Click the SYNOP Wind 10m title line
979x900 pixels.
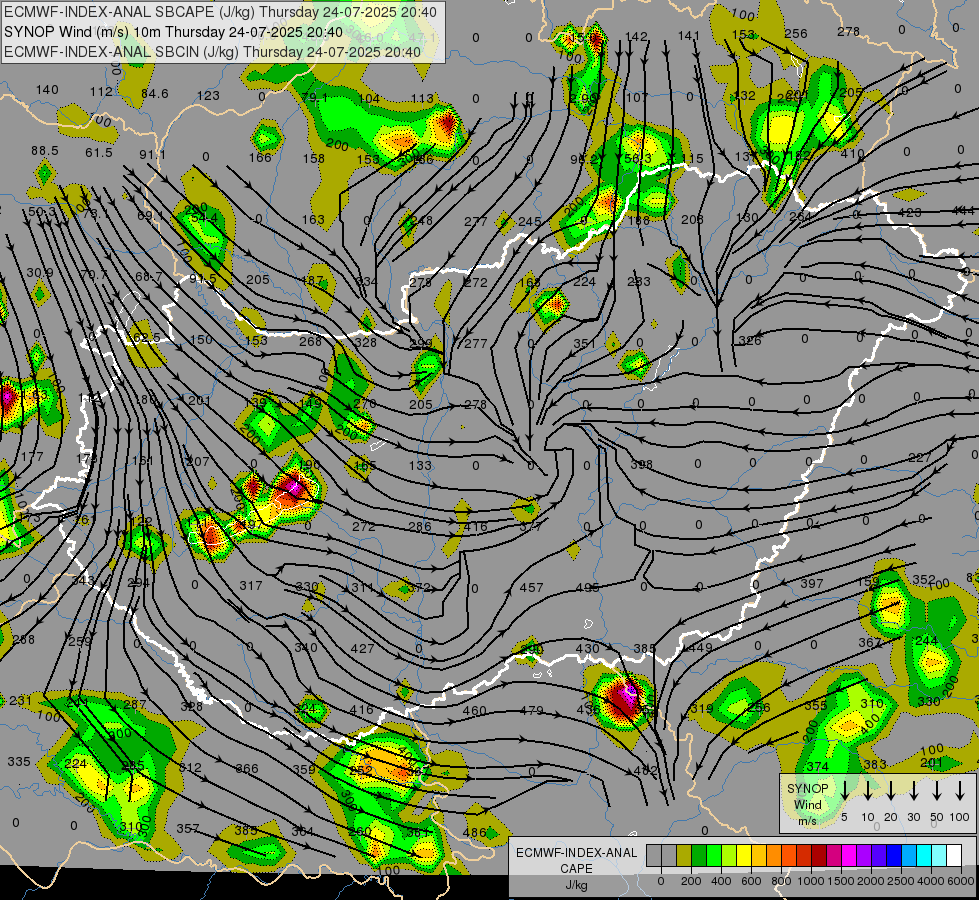pyautogui.click(x=173, y=32)
